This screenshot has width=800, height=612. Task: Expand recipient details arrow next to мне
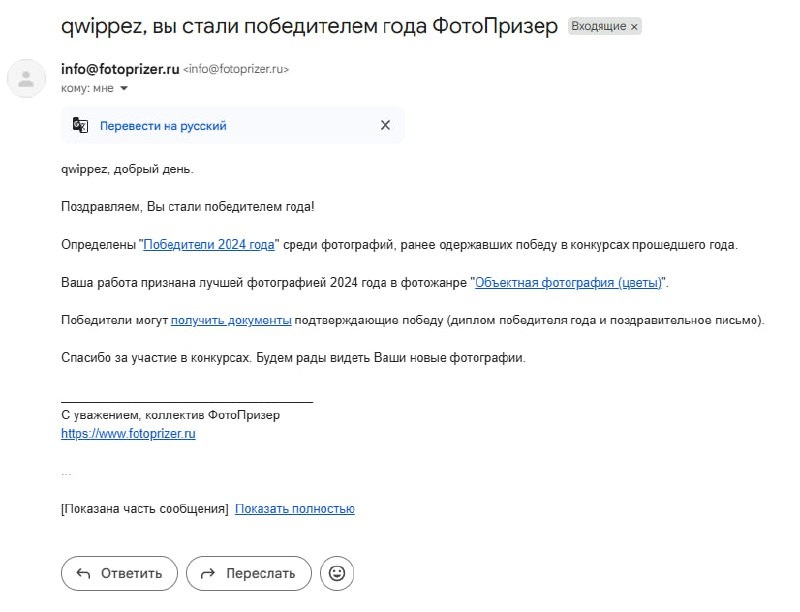(123, 89)
